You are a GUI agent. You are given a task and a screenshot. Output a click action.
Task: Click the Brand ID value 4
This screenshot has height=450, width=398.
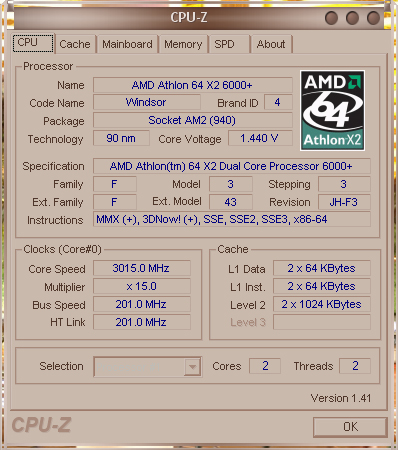[278, 102]
